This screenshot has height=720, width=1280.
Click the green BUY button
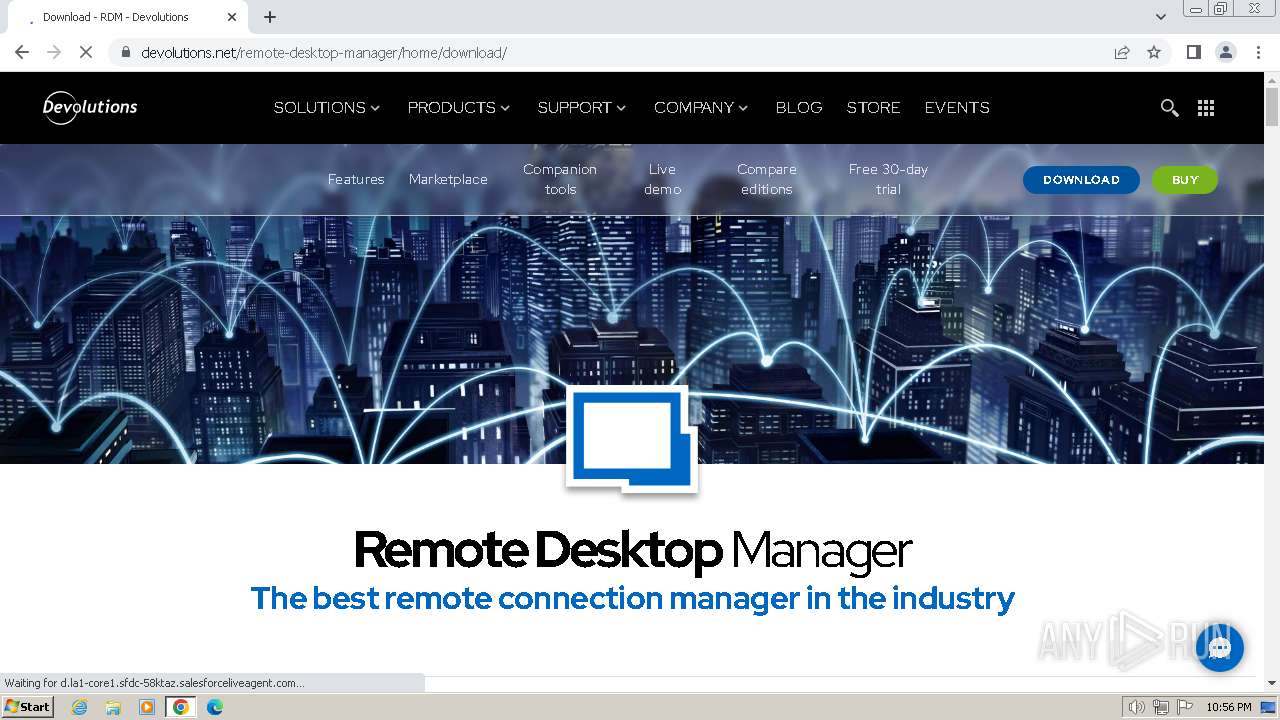[x=1185, y=180]
